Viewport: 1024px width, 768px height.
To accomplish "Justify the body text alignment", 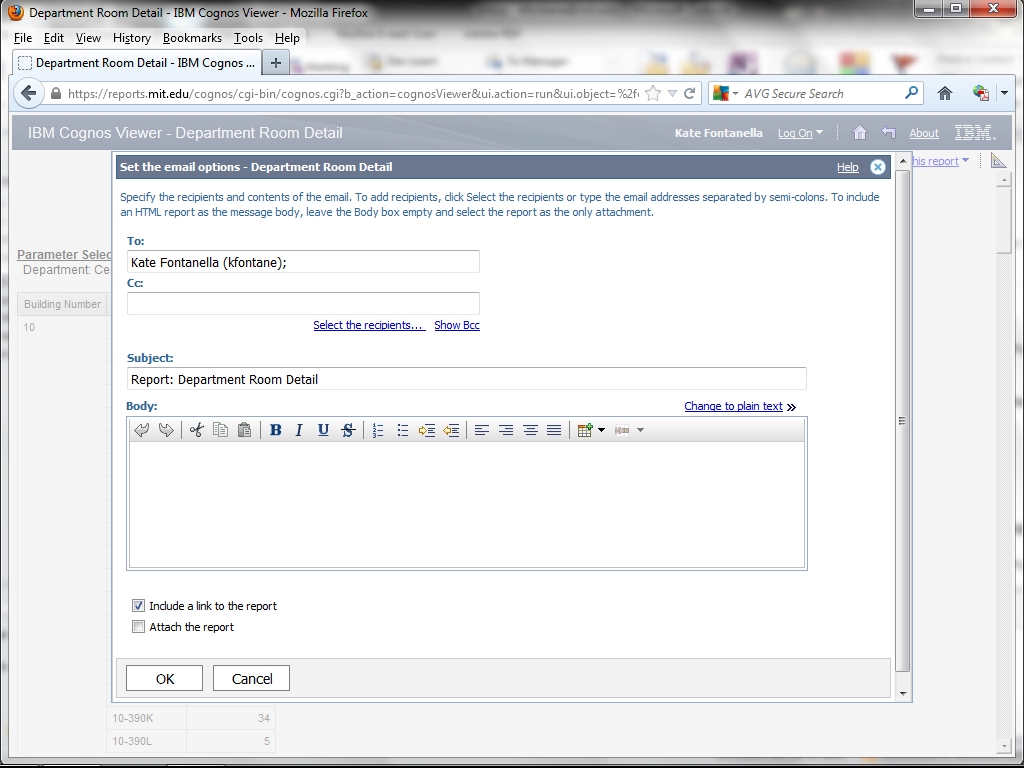I will (554, 430).
